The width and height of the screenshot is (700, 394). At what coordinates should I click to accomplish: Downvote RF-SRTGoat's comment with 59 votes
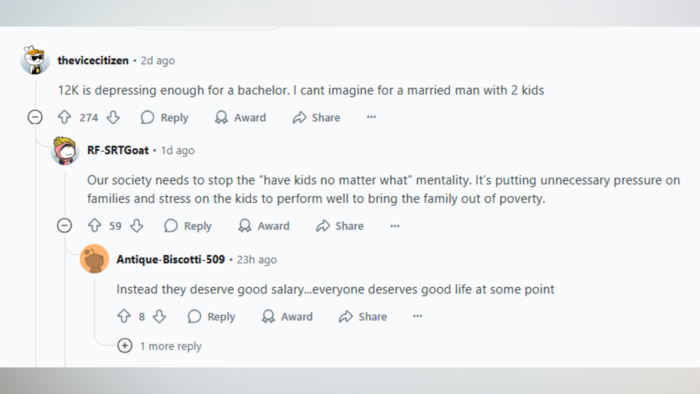(137, 226)
